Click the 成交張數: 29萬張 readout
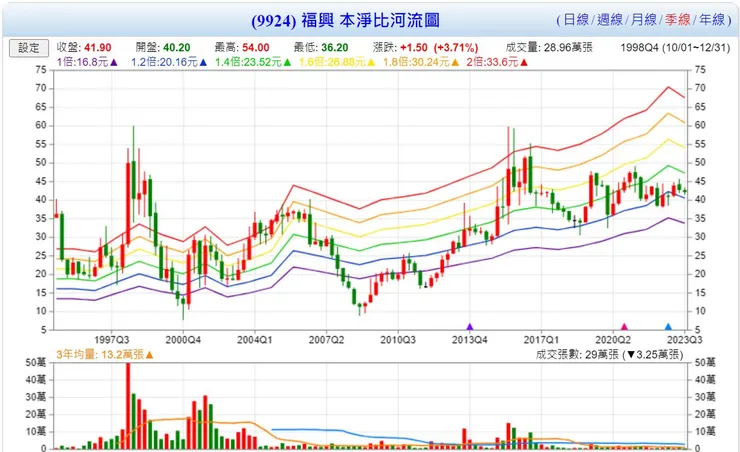Viewport: 740px width, 452px height. pyautogui.click(x=609, y=355)
